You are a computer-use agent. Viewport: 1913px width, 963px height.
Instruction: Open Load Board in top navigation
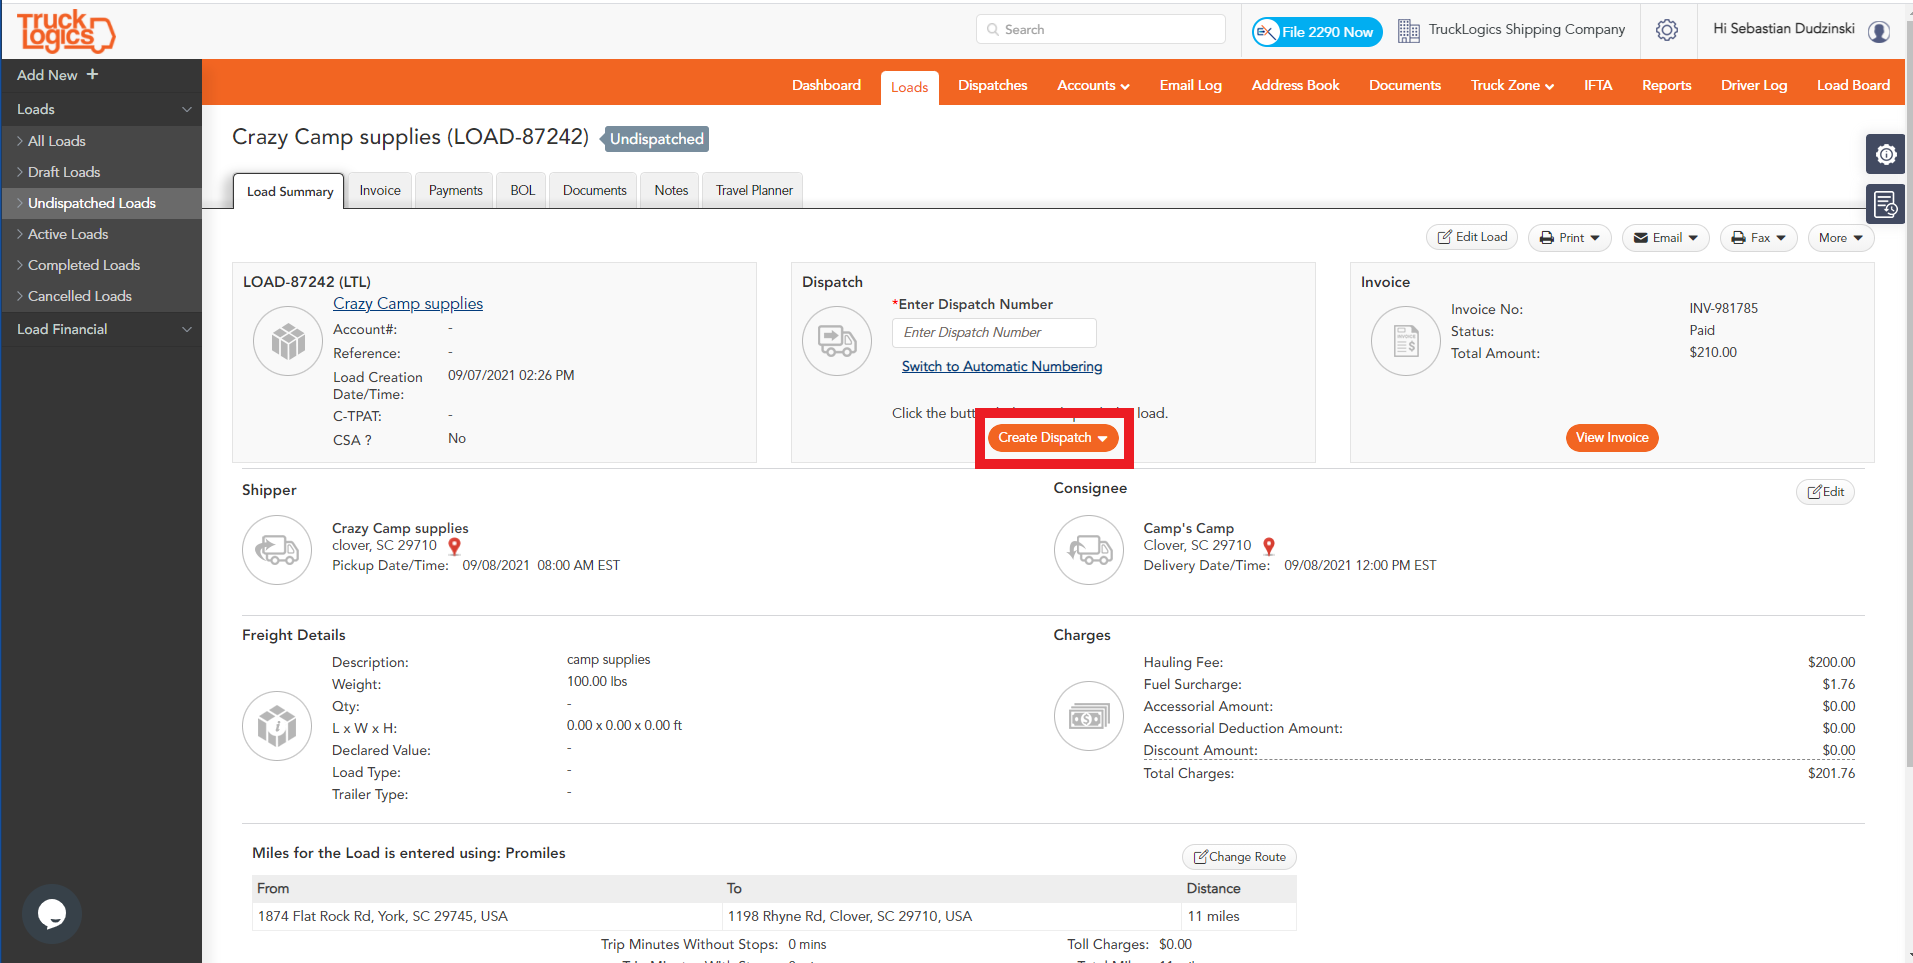pyautogui.click(x=1853, y=85)
